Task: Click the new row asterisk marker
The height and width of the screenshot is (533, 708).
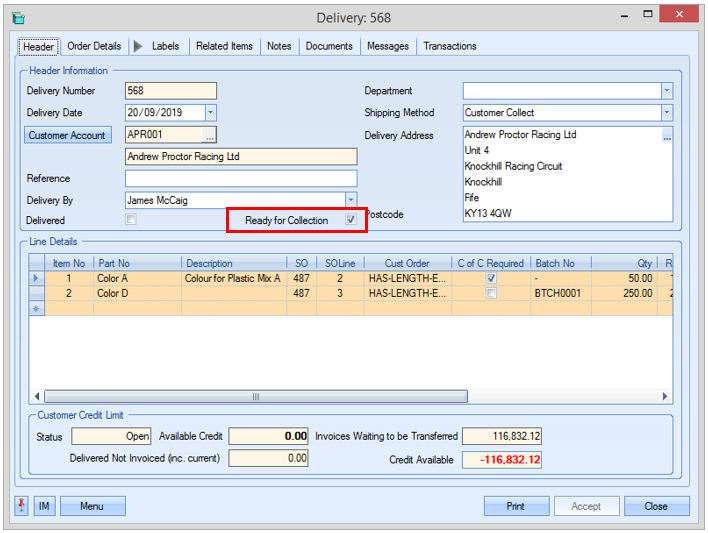Action: (38, 309)
